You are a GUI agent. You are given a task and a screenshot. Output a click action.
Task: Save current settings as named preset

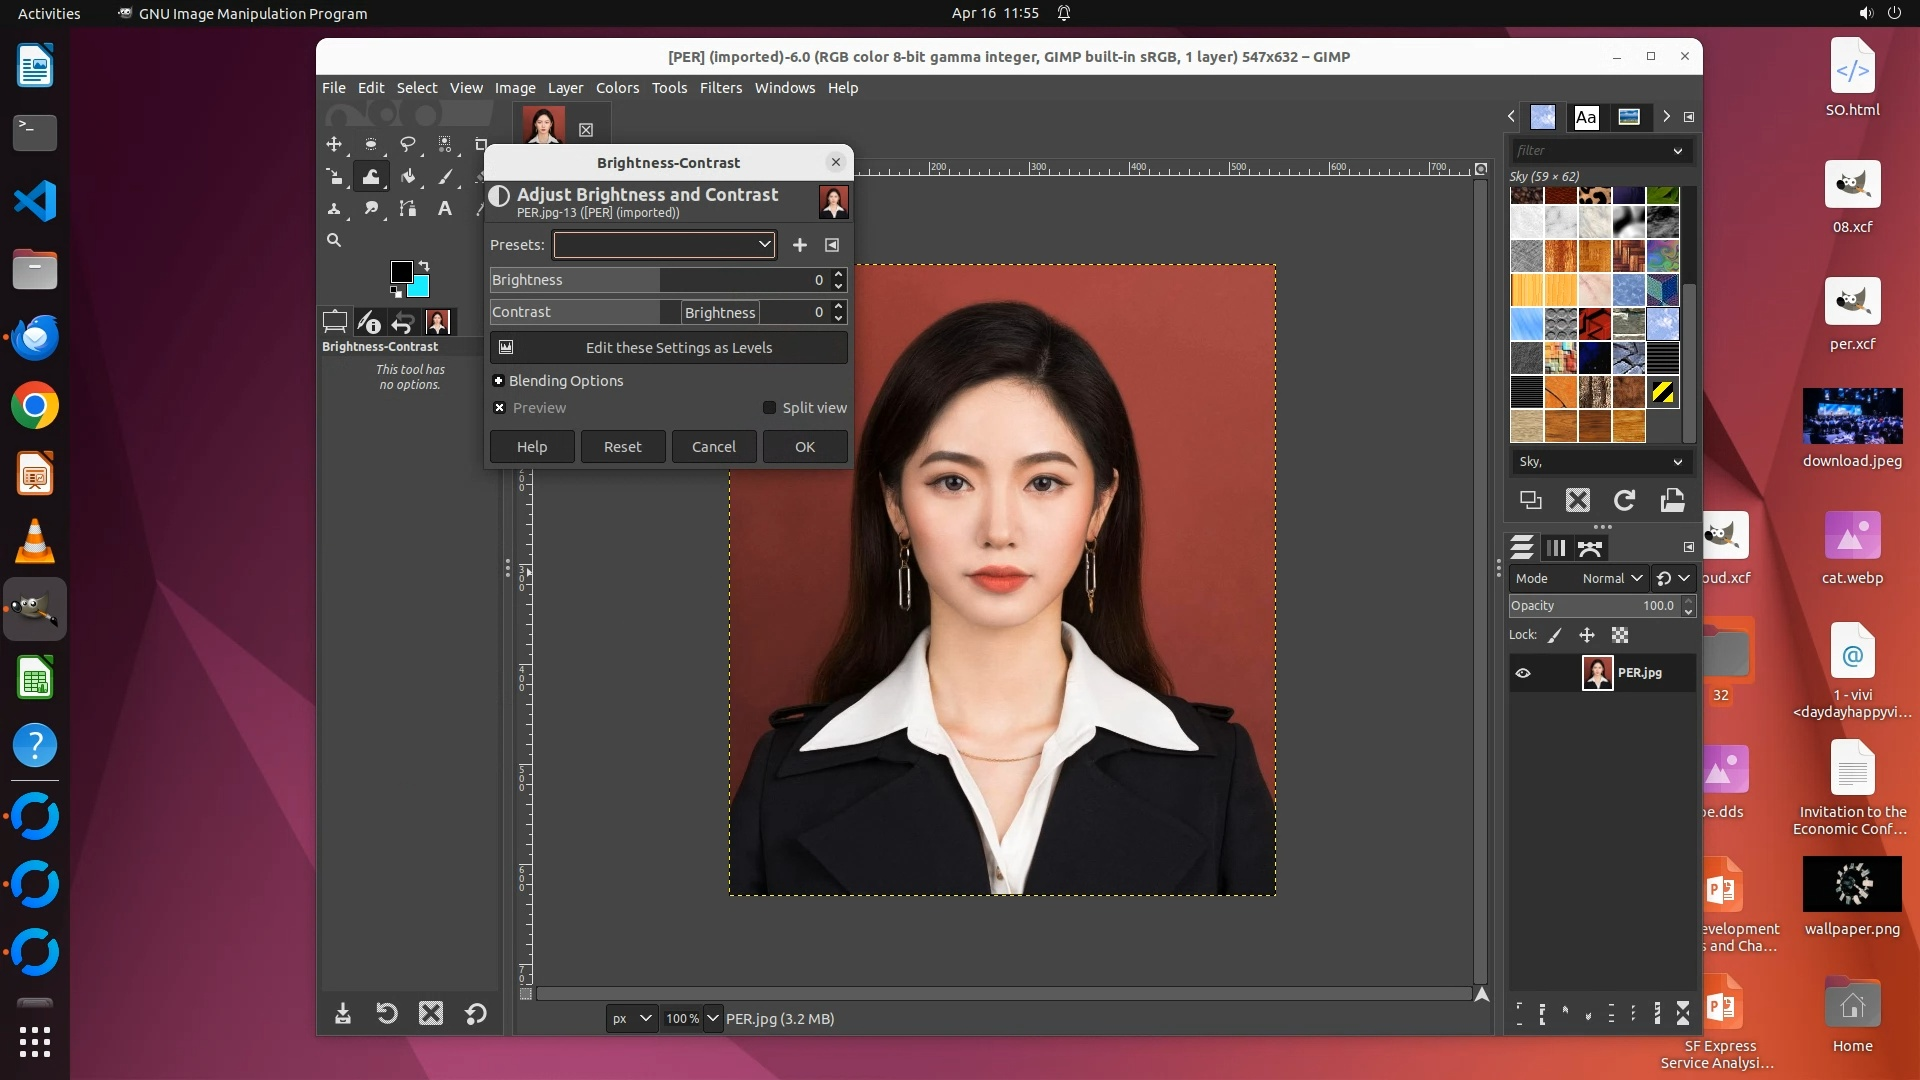[800, 245]
